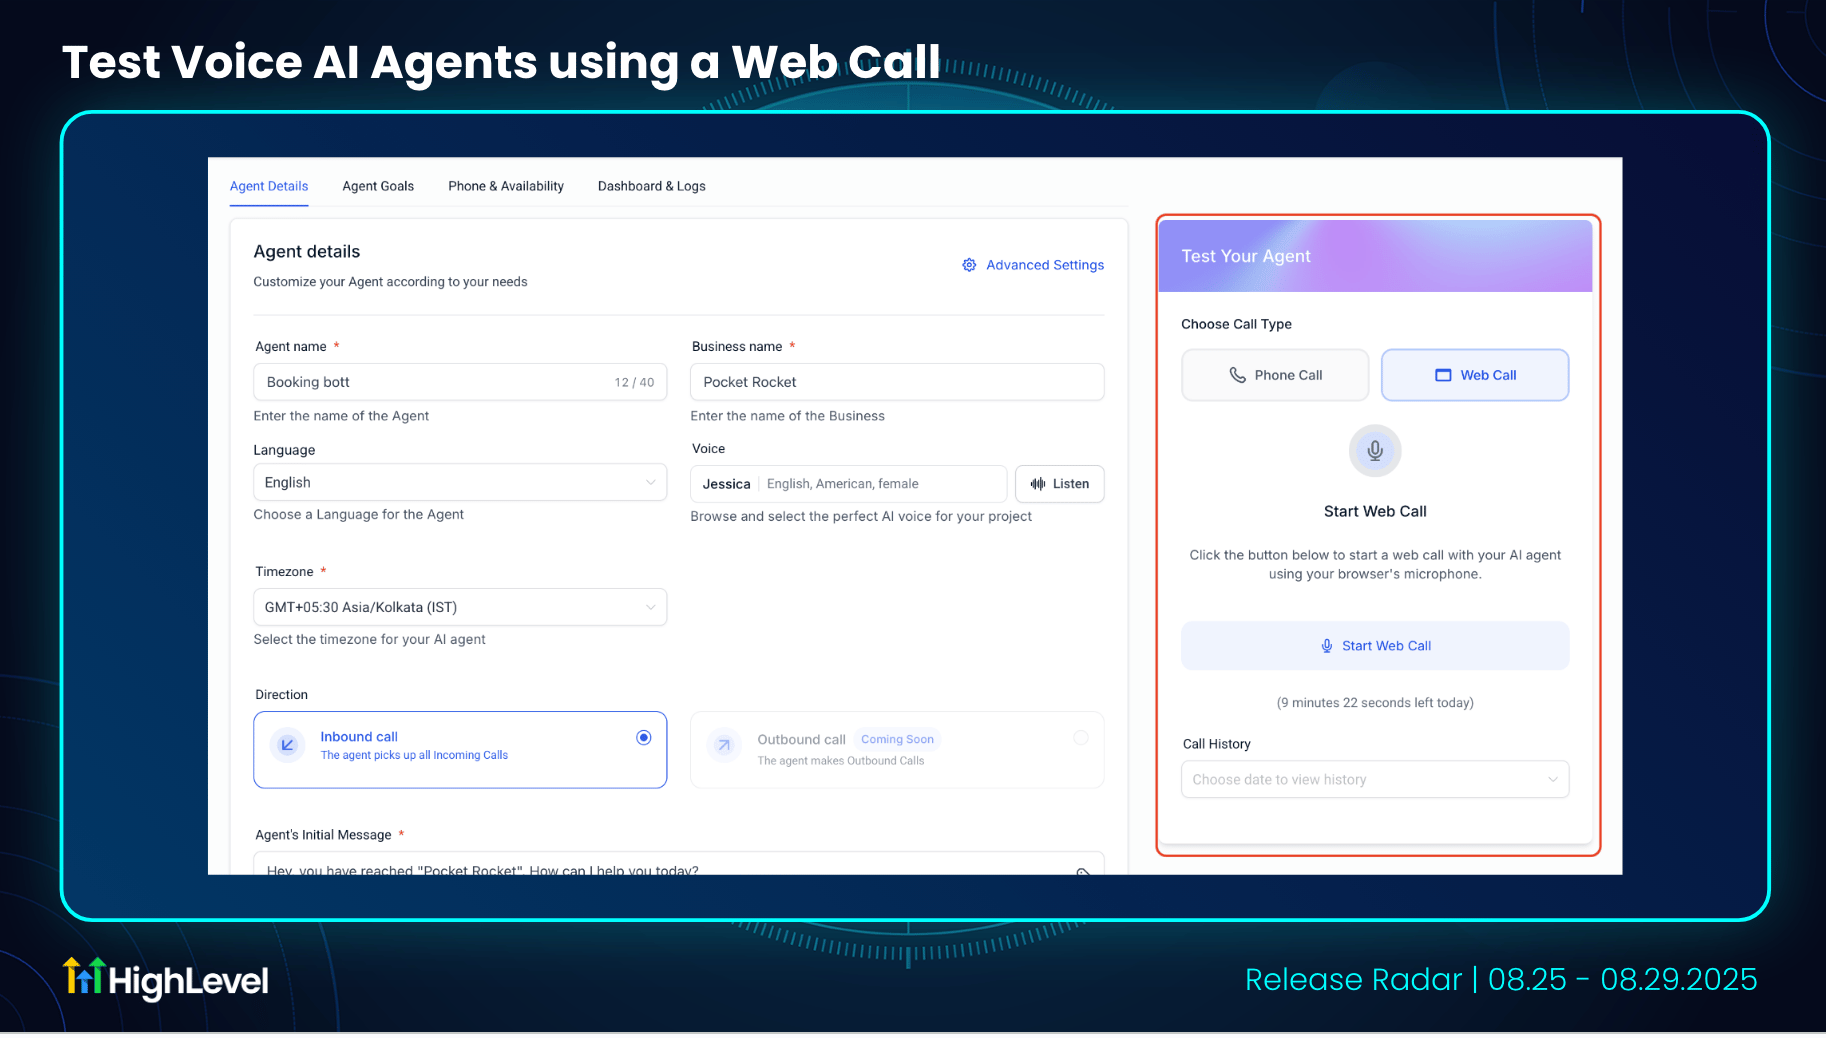Open the Jessica voice selector
This screenshot has width=1826, height=1038.
(849, 484)
